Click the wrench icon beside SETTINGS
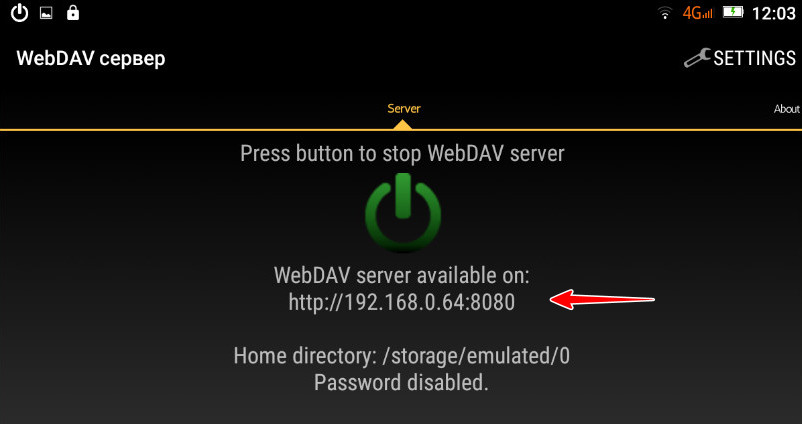 click(697, 58)
